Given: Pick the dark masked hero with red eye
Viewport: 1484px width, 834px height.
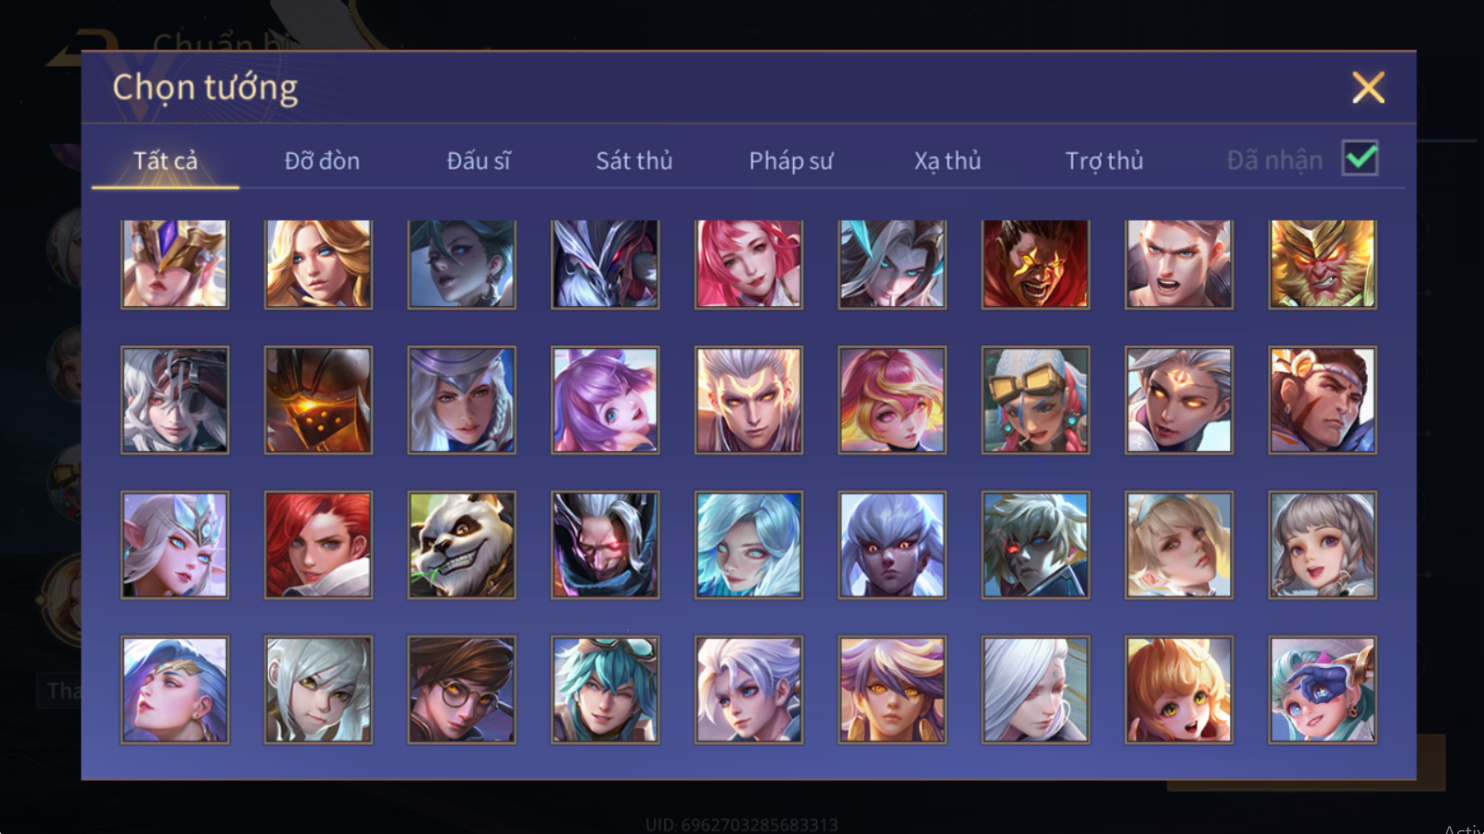Looking at the screenshot, I should (605, 545).
